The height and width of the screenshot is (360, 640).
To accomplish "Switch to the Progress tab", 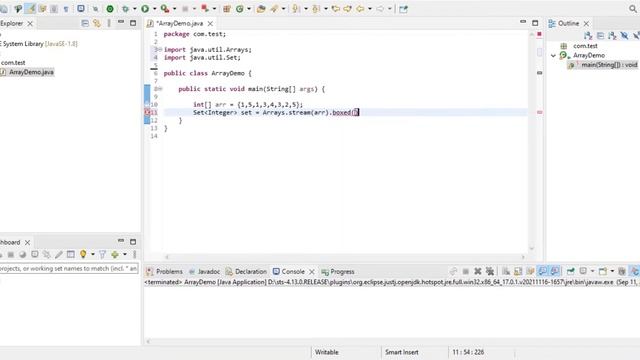I will point(338,271).
